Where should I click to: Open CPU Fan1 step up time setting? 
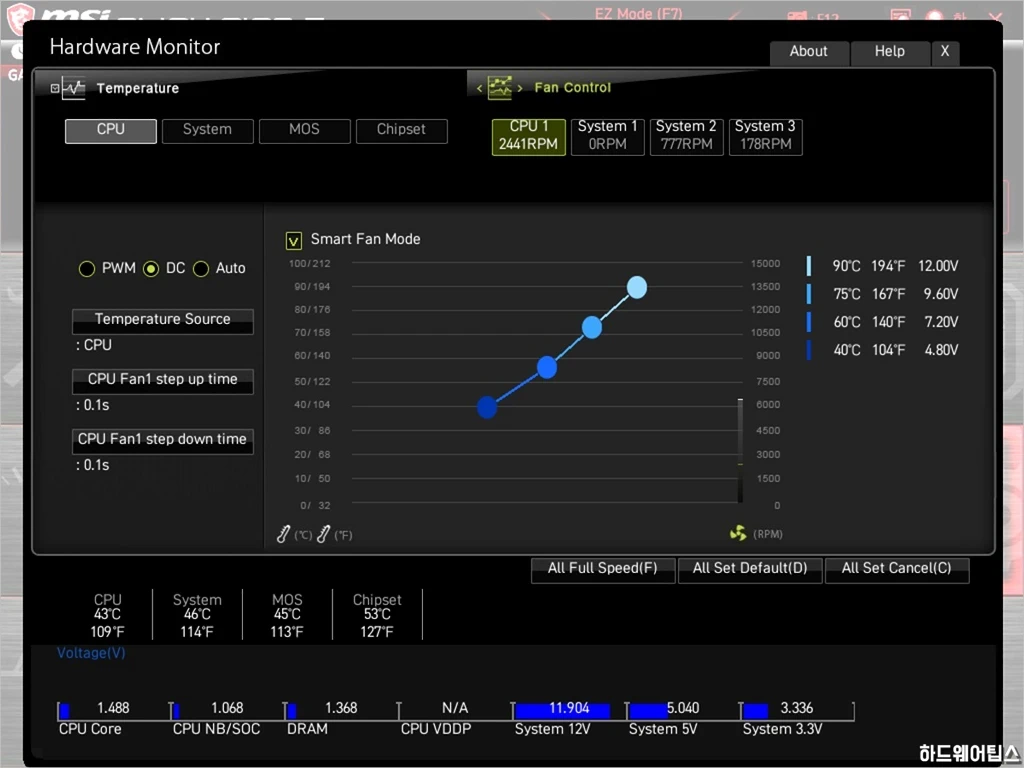pos(162,380)
